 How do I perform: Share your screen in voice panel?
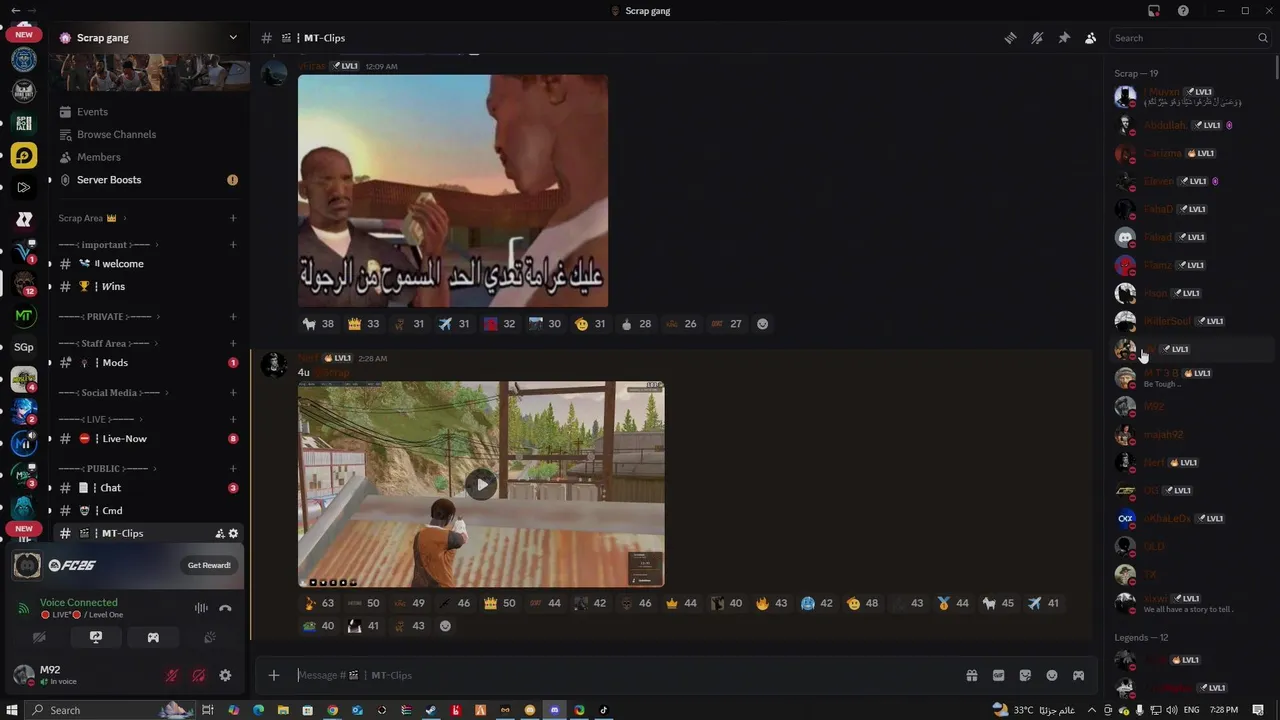coord(96,637)
